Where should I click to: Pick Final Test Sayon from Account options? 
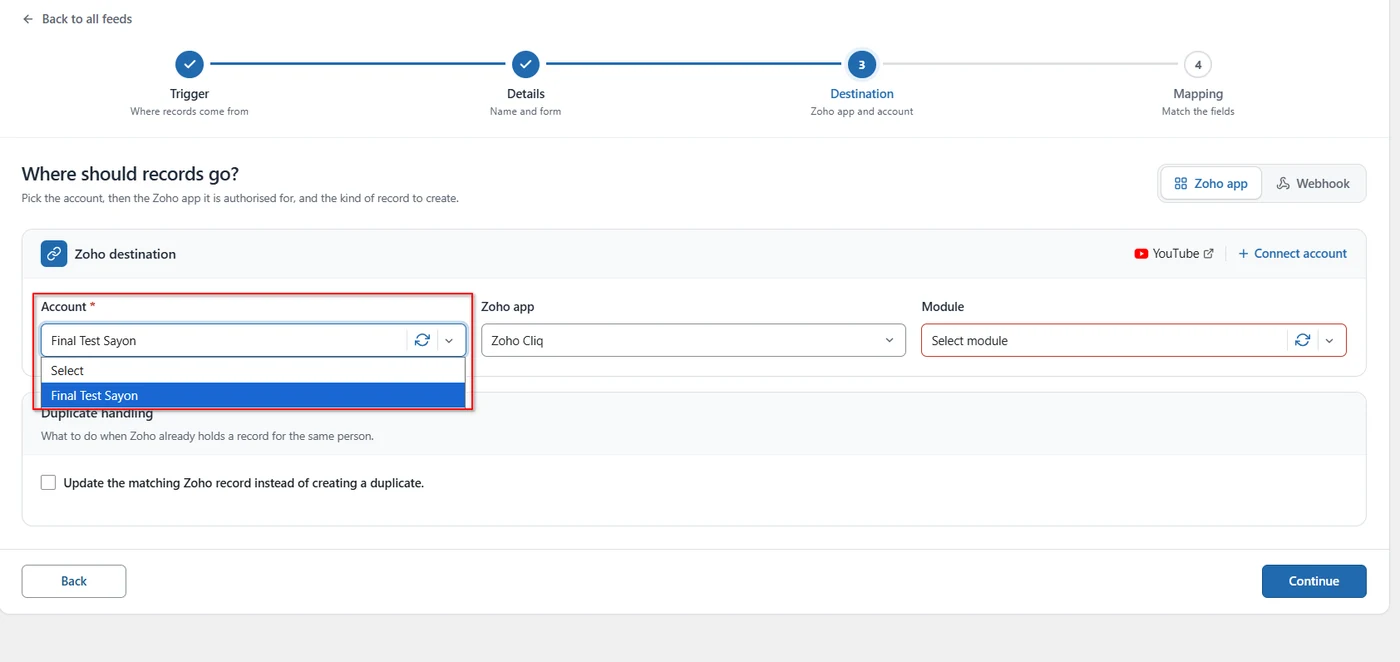[x=253, y=396]
